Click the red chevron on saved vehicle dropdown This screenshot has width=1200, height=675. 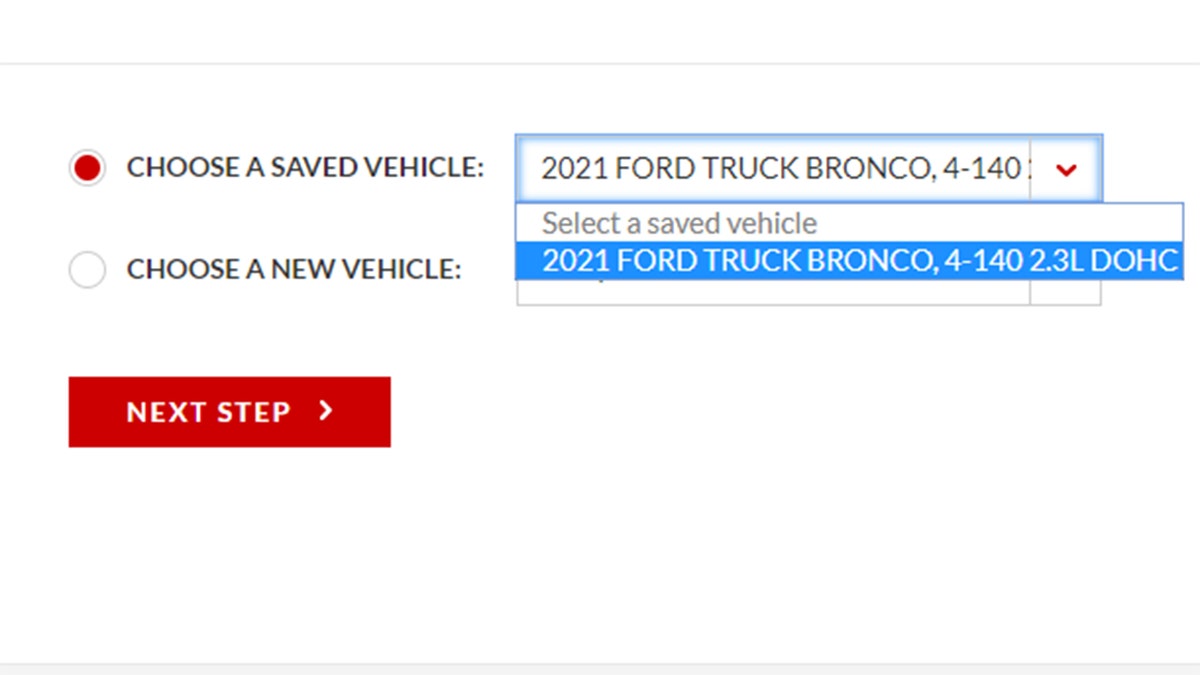(x=1066, y=169)
